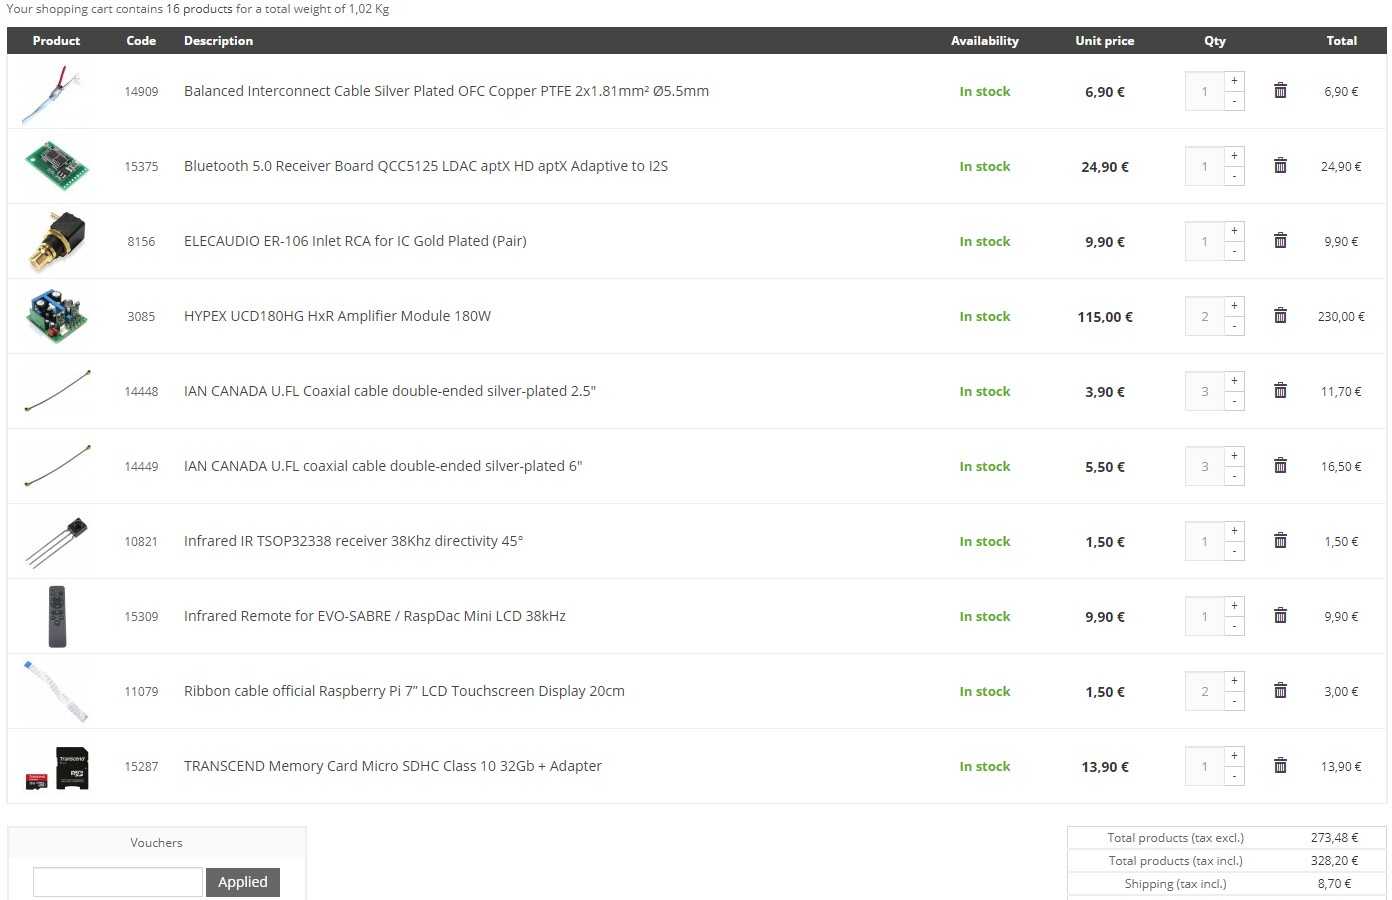1392x900 pixels.
Task: Open the U.FL 2.5" cable thumbnail
Action: coord(56,391)
